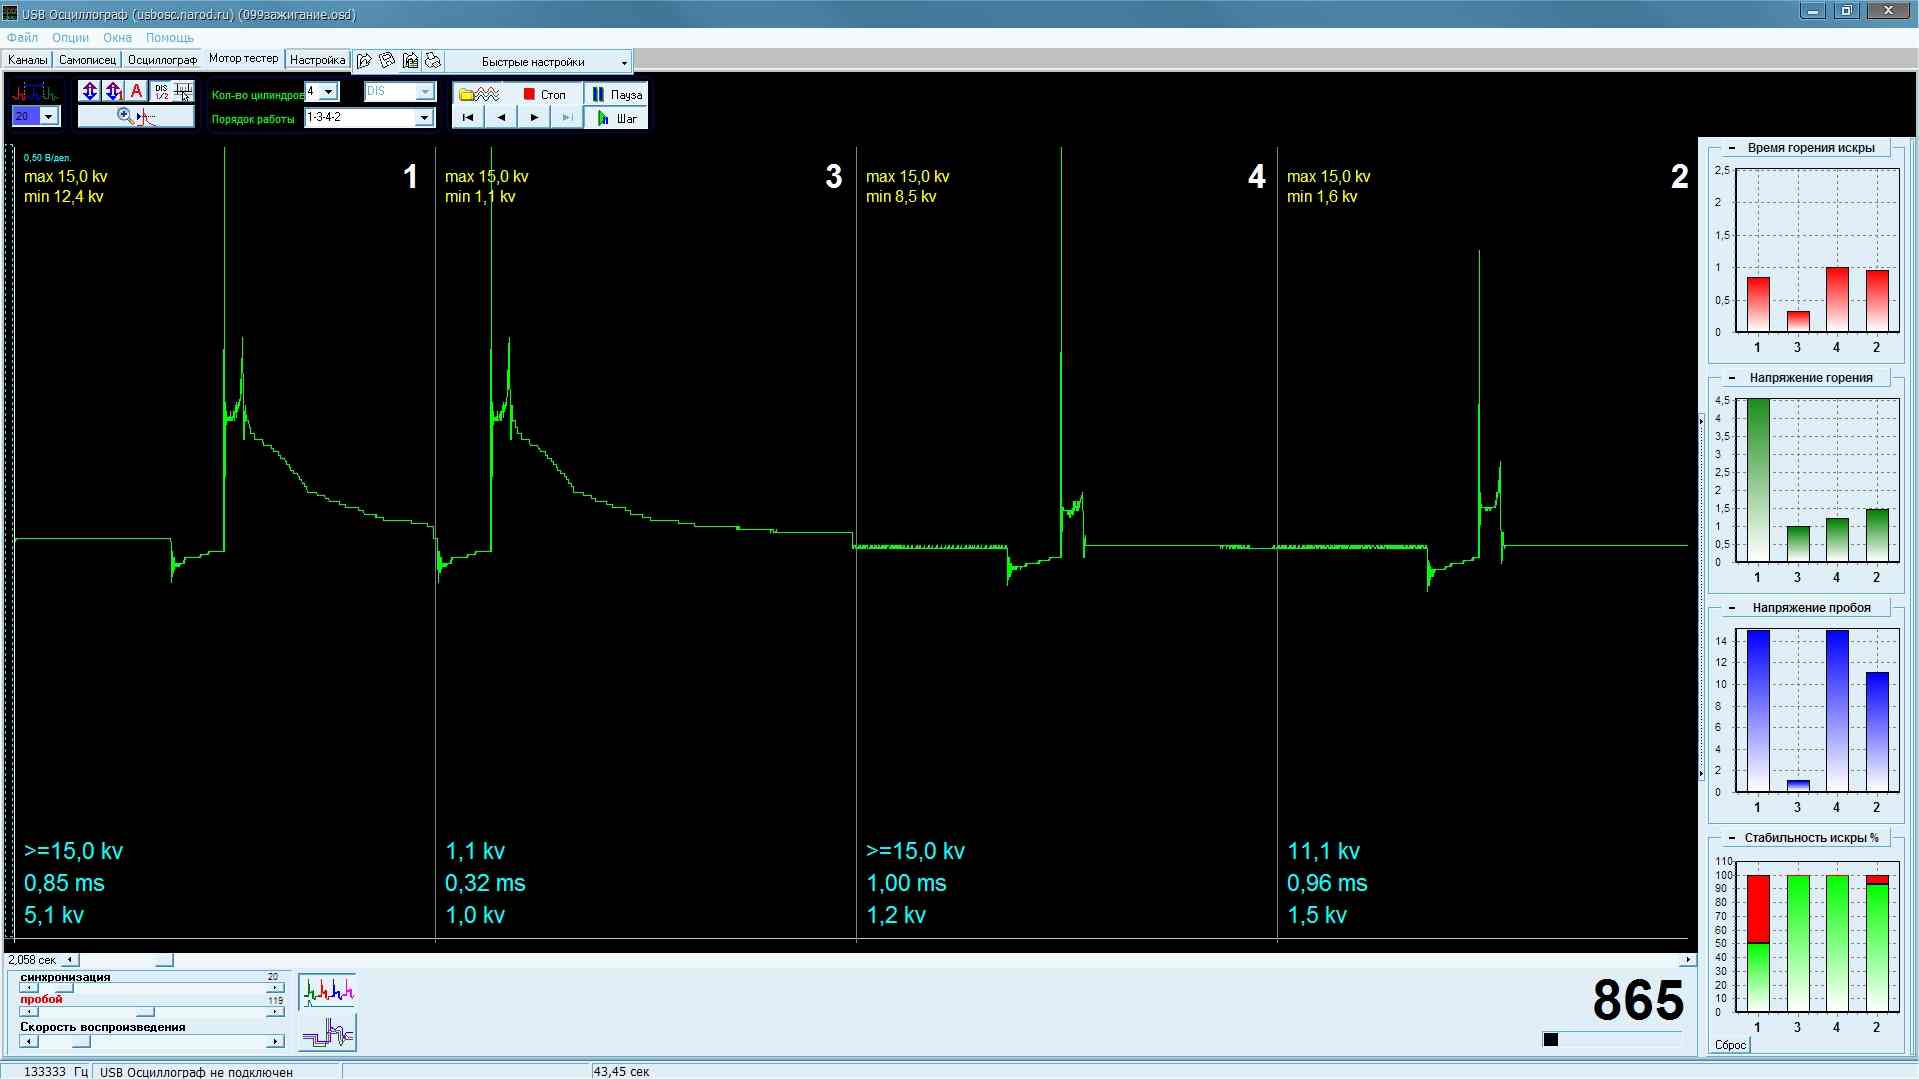1919x1079 pixels.
Task: Step back one frame
Action: pyautogui.click(x=501, y=118)
